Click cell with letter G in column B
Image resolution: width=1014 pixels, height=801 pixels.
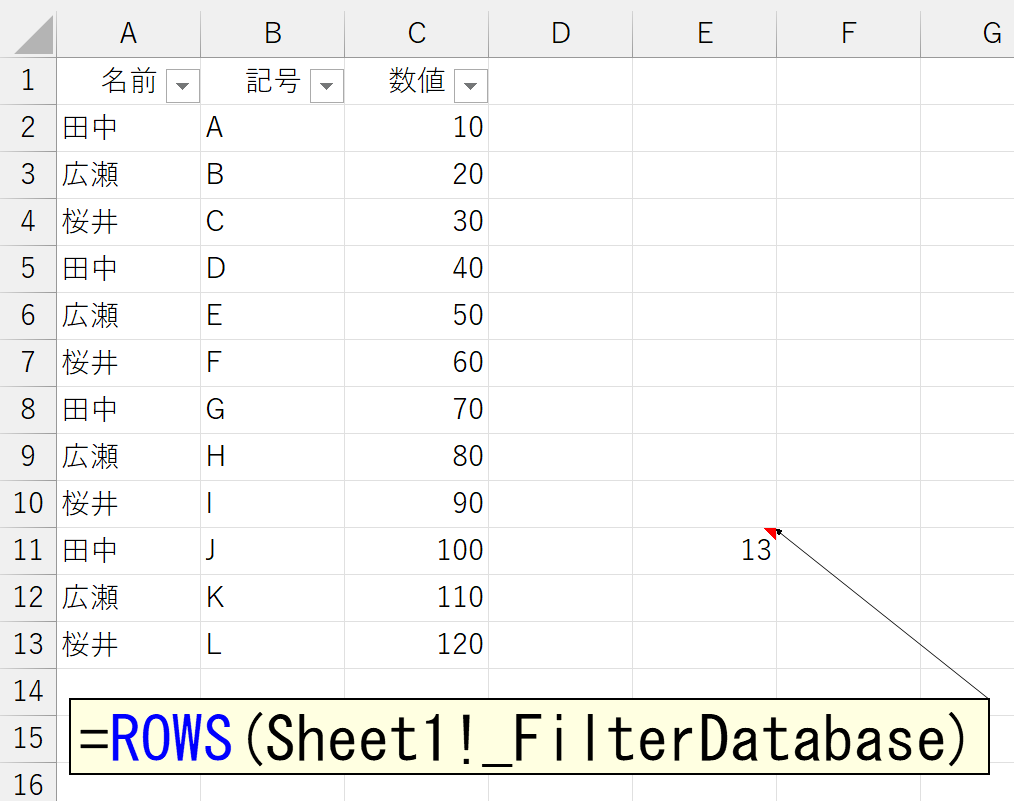point(272,409)
